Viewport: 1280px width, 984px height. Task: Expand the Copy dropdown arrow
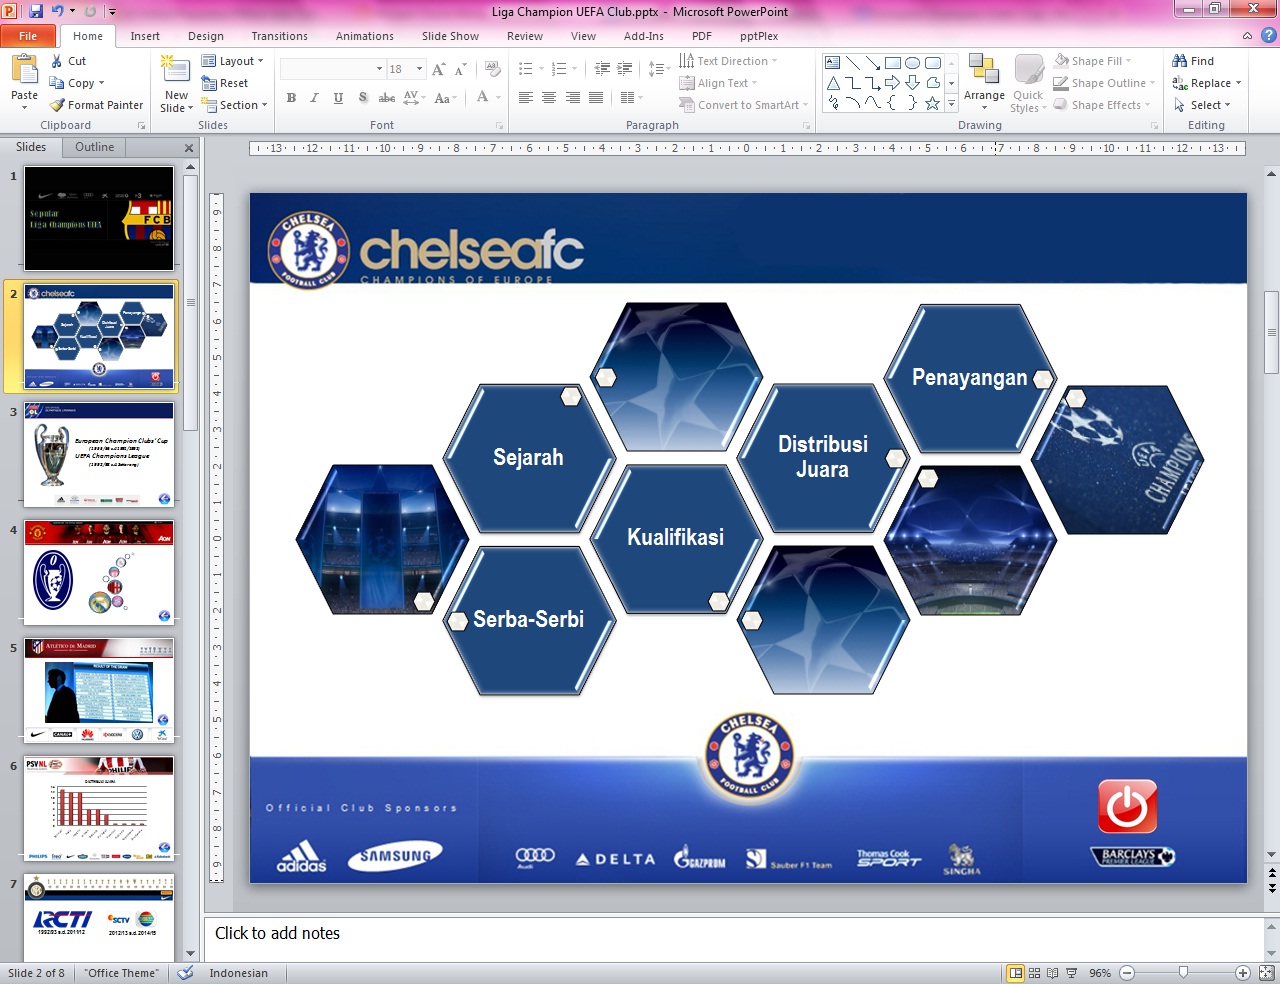coord(101,83)
